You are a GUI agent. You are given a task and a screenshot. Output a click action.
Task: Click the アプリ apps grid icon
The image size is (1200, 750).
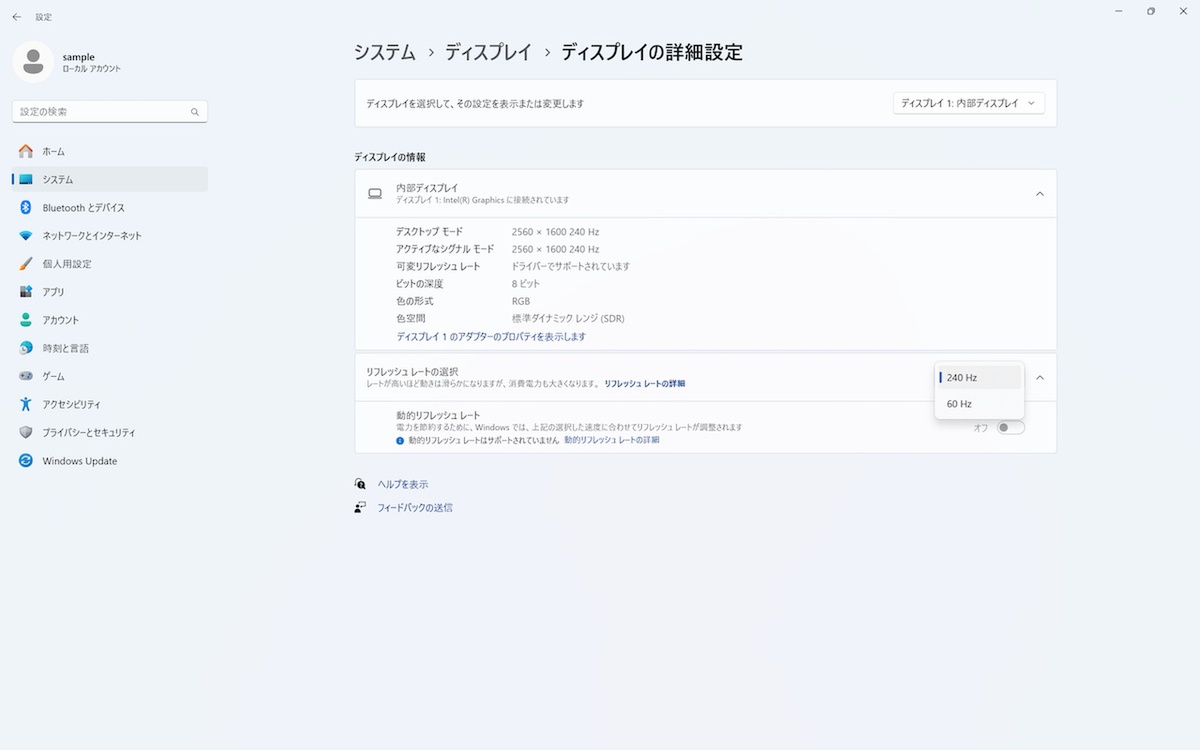pyautogui.click(x=26, y=292)
